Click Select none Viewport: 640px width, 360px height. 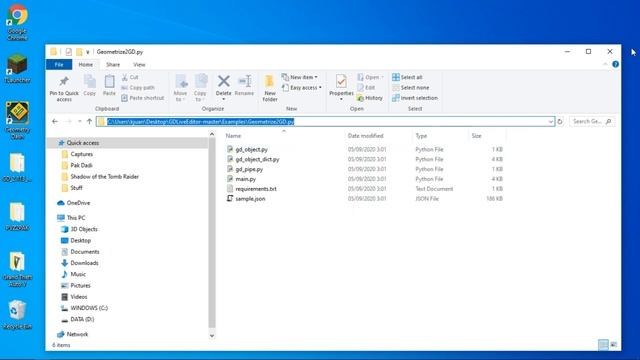(x=411, y=87)
